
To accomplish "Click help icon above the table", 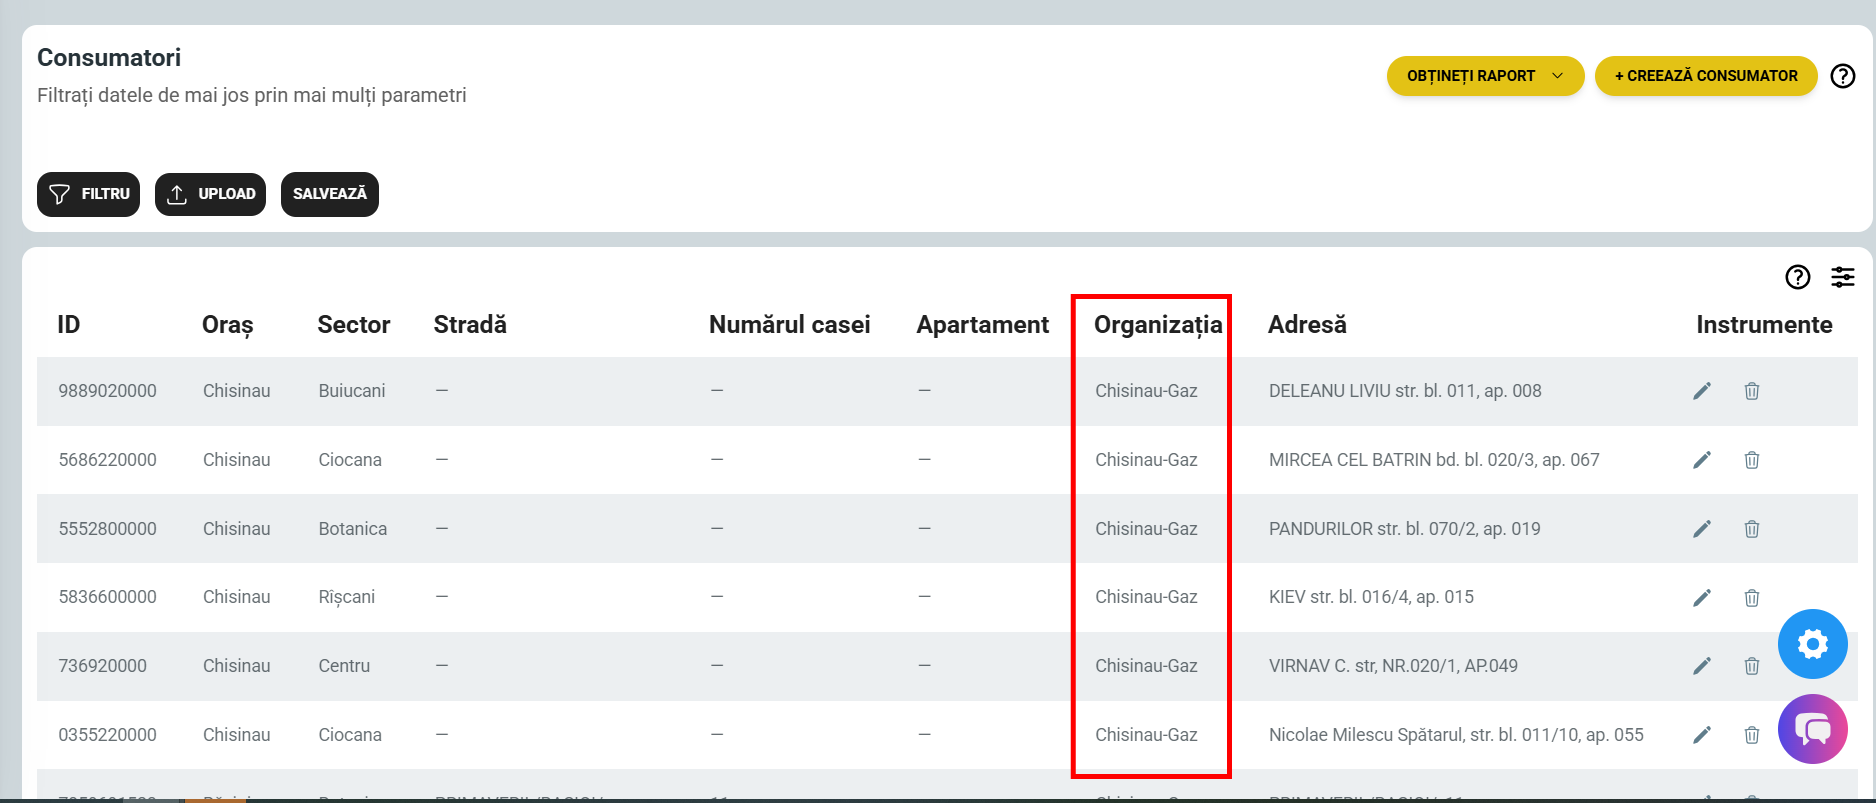I will click(x=1797, y=277).
